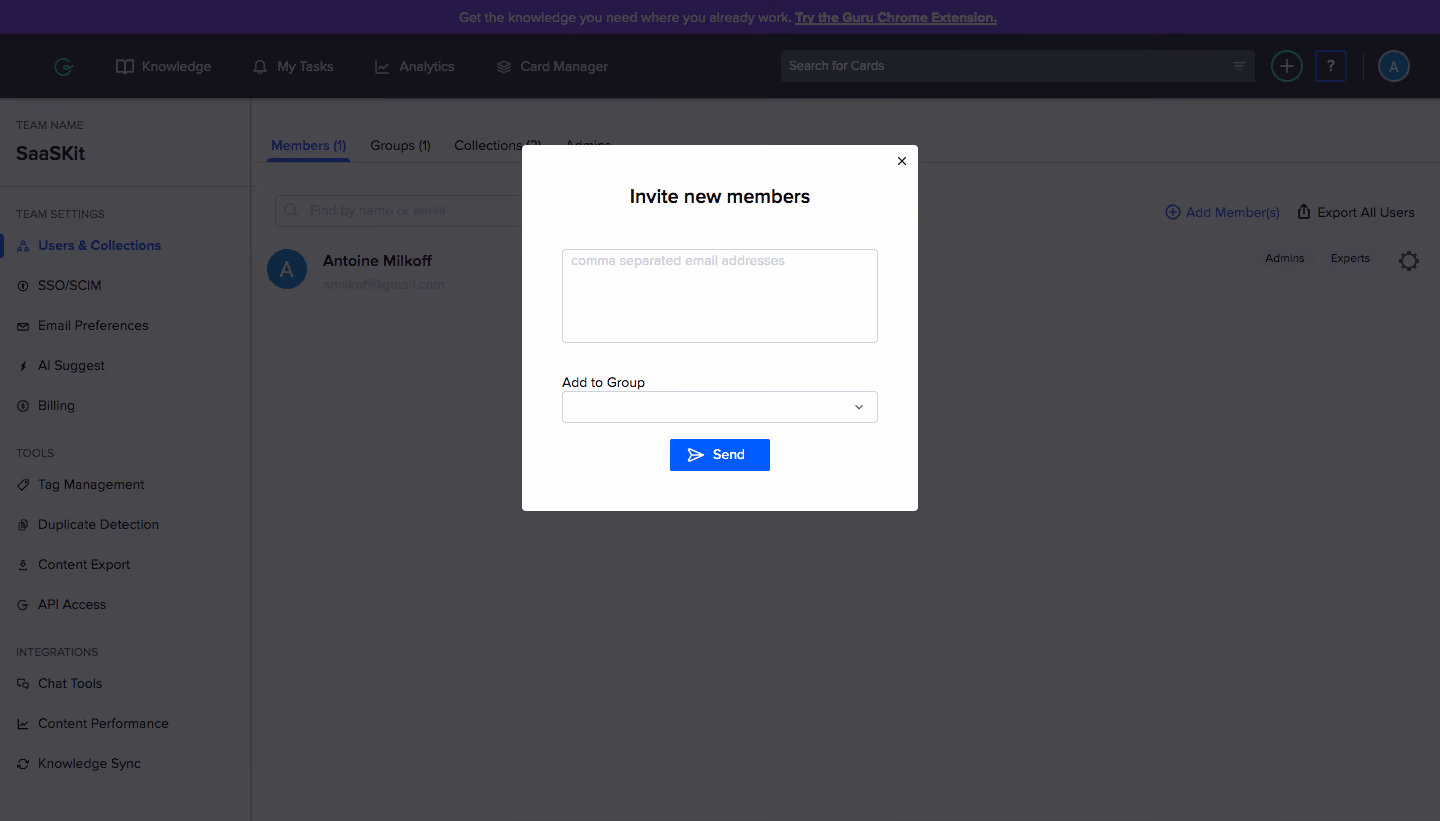Click the comma separated email addresses field

720,296
